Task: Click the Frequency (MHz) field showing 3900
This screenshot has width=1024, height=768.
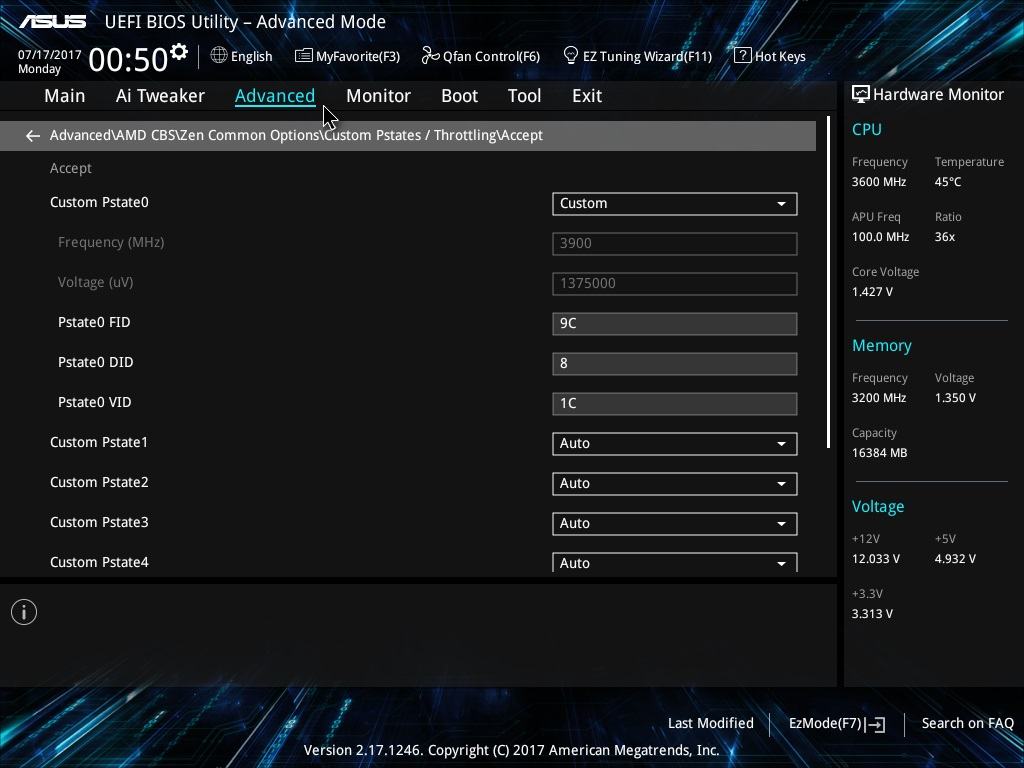Action: click(675, 244)
